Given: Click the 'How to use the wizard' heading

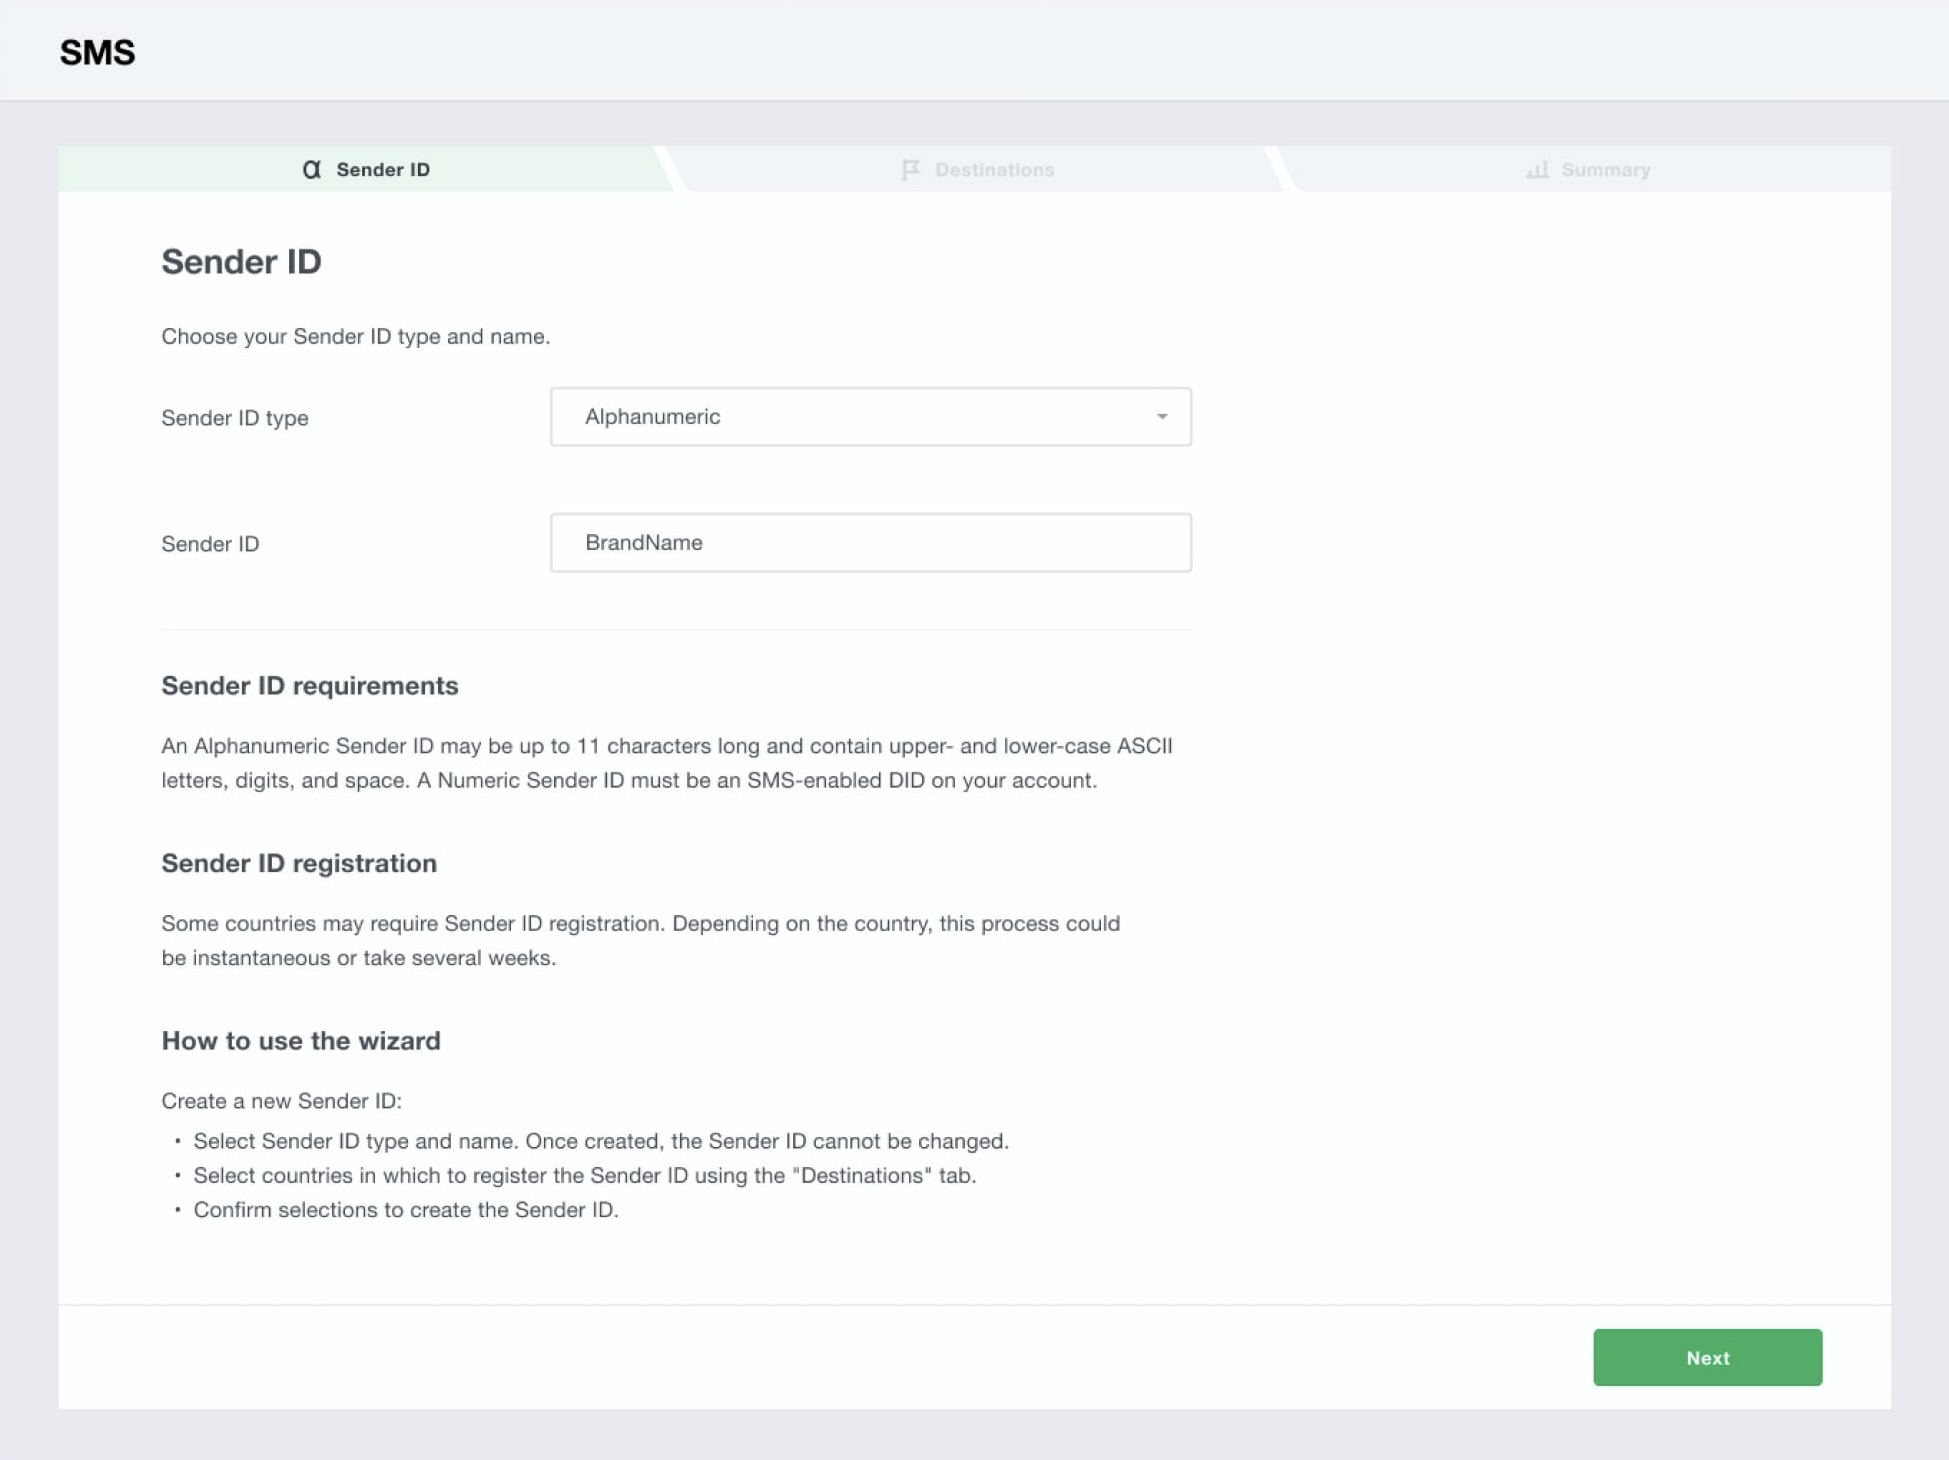Looking at the screenshot, I should (301, 1041).
